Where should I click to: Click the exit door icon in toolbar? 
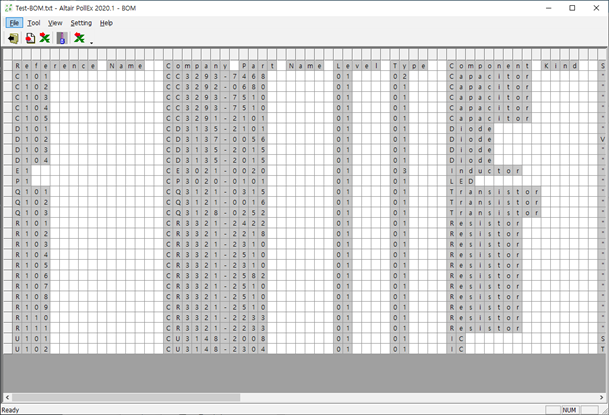[13, 38]
